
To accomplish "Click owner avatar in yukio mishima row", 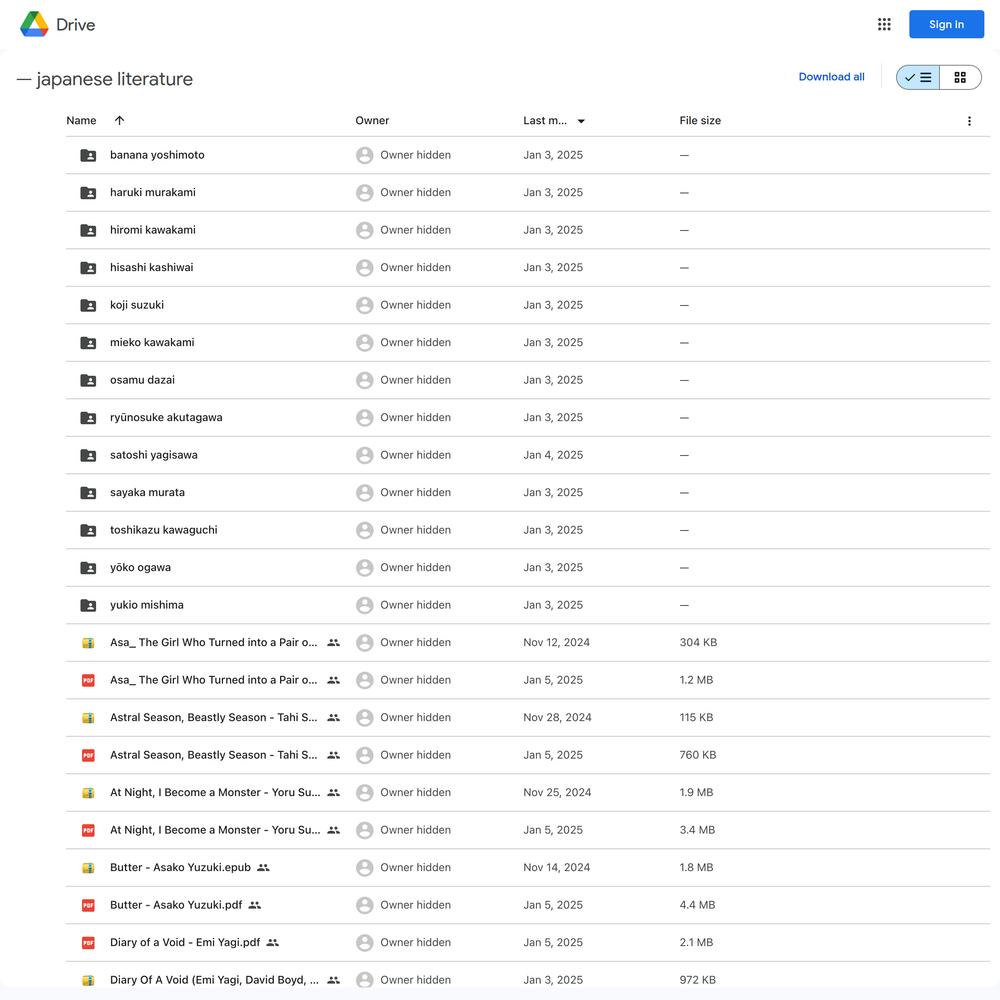I will [x=364, y=605].
